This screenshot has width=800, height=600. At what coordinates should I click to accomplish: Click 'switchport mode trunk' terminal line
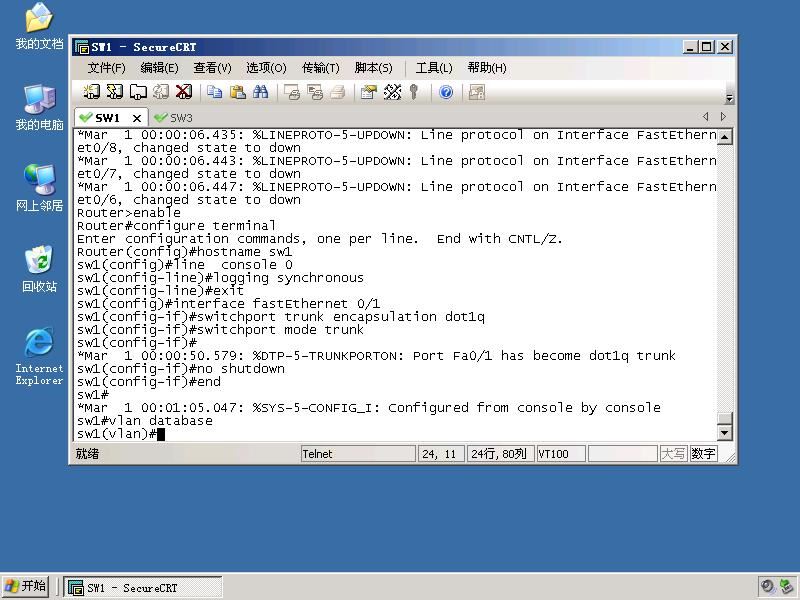pyautogui.click(x=220, y=330)
